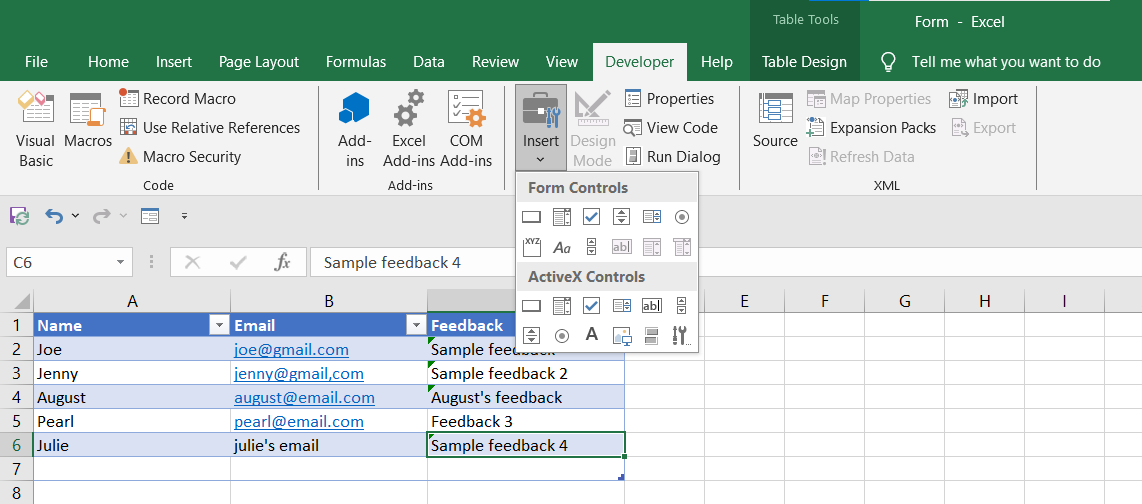Viewport: 1142px width, 504px height.
Task: Open the Undo history dropdown arrow
Action: pos(75,216)
